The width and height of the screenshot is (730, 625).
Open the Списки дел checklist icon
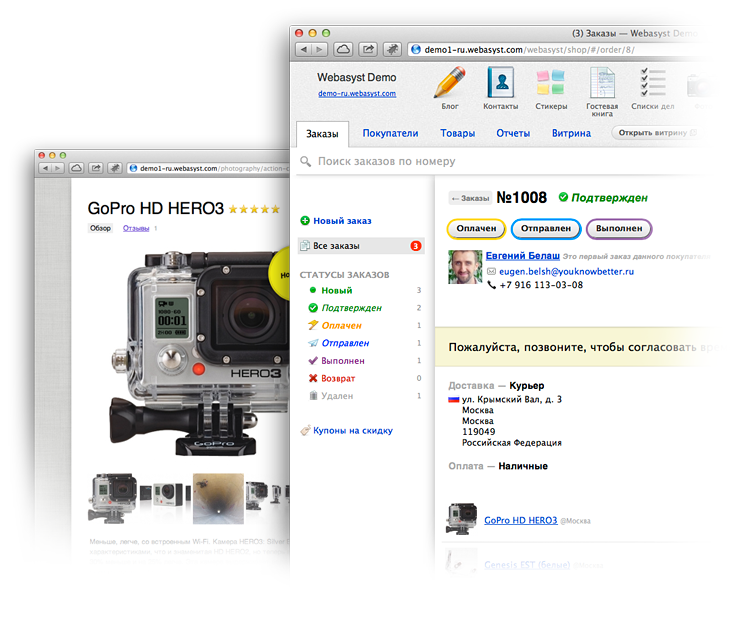[x=653, y=82]
